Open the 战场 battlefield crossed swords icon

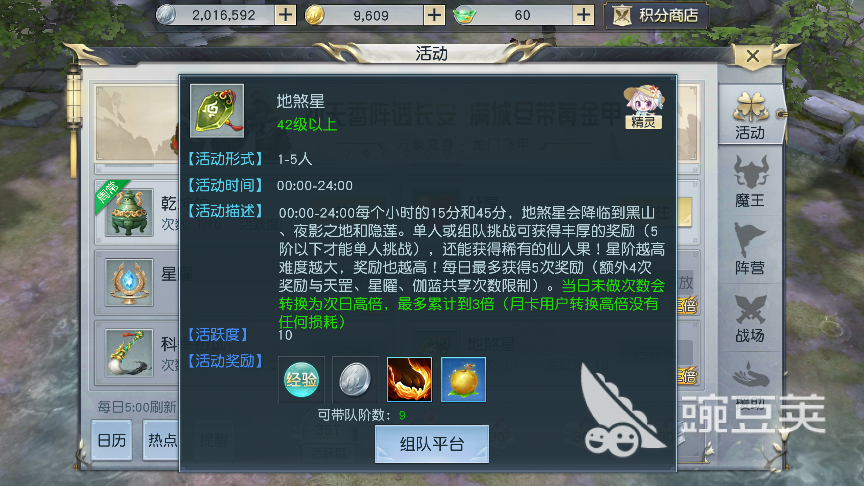click(750, 318)
